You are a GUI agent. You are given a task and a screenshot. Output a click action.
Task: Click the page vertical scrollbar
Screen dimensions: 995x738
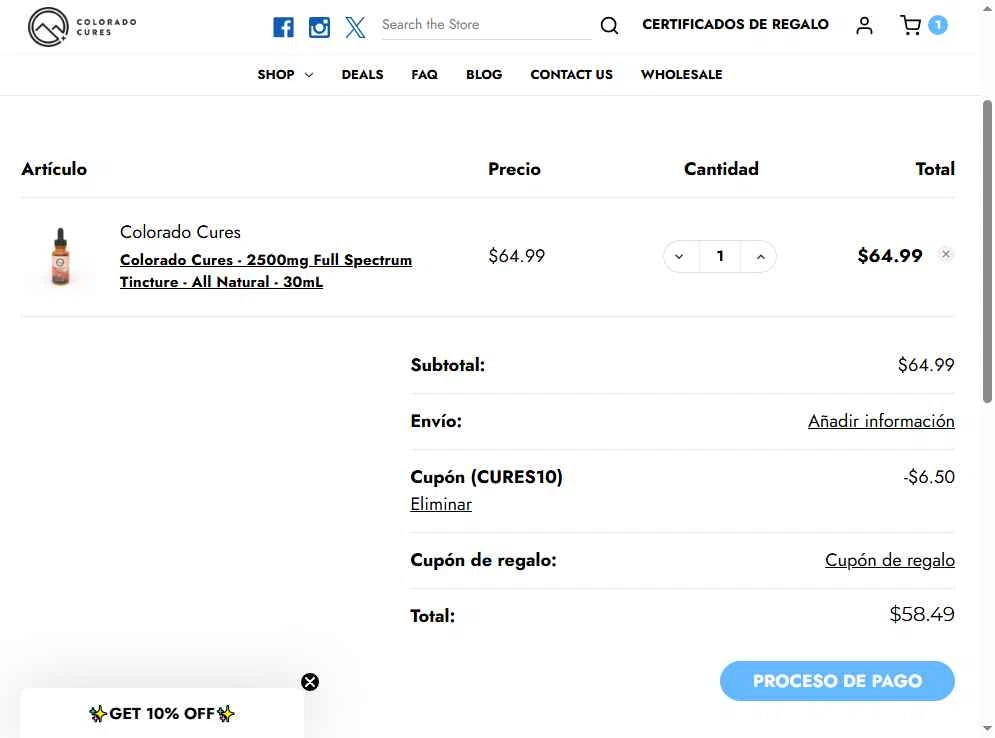987,251
